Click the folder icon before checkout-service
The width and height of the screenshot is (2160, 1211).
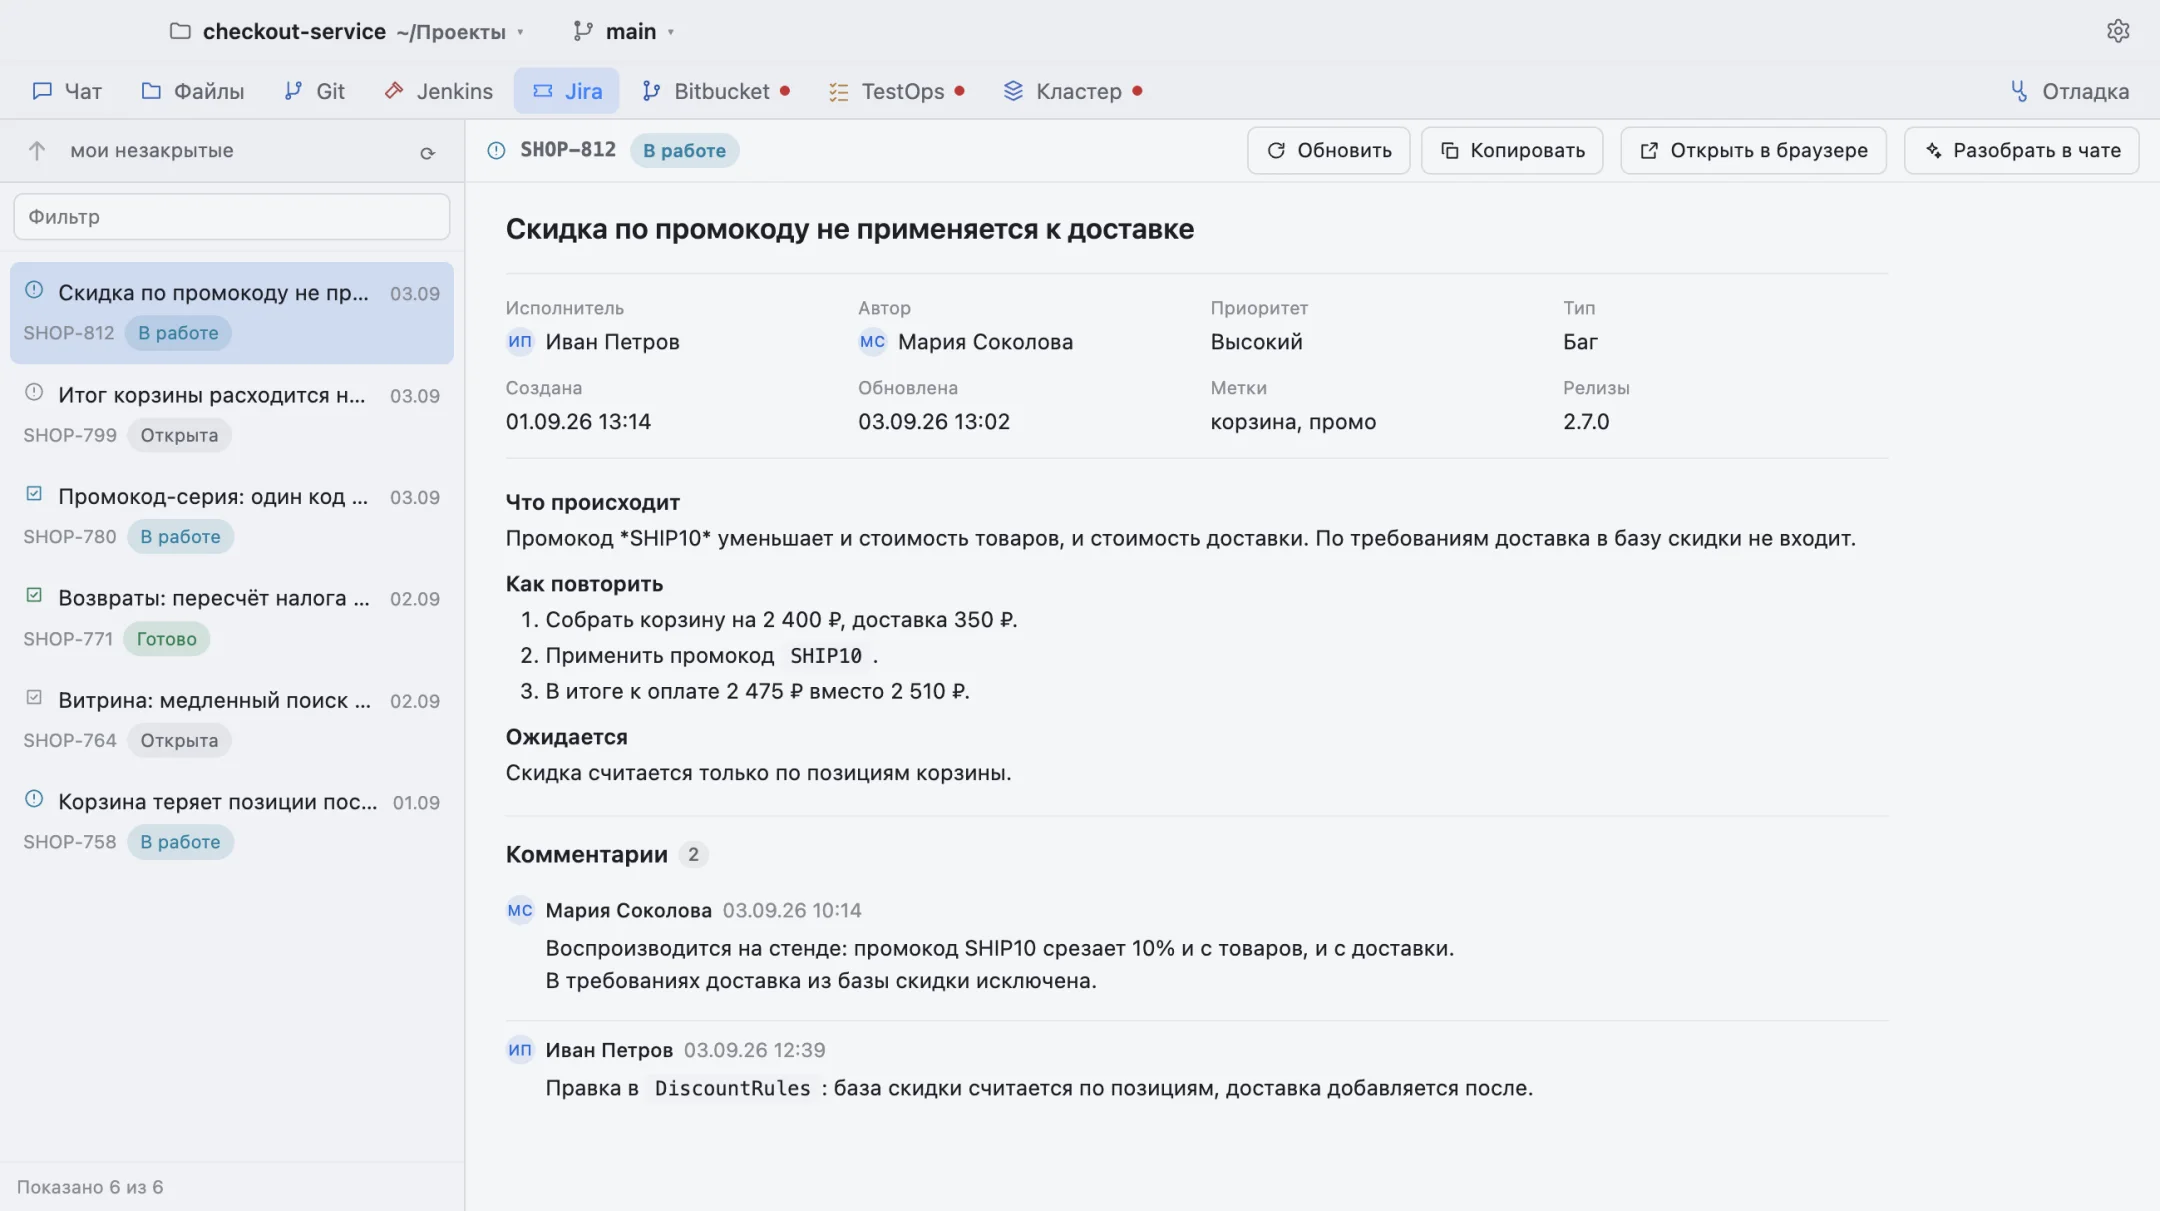pyautogui.click(x=180, y=31)
